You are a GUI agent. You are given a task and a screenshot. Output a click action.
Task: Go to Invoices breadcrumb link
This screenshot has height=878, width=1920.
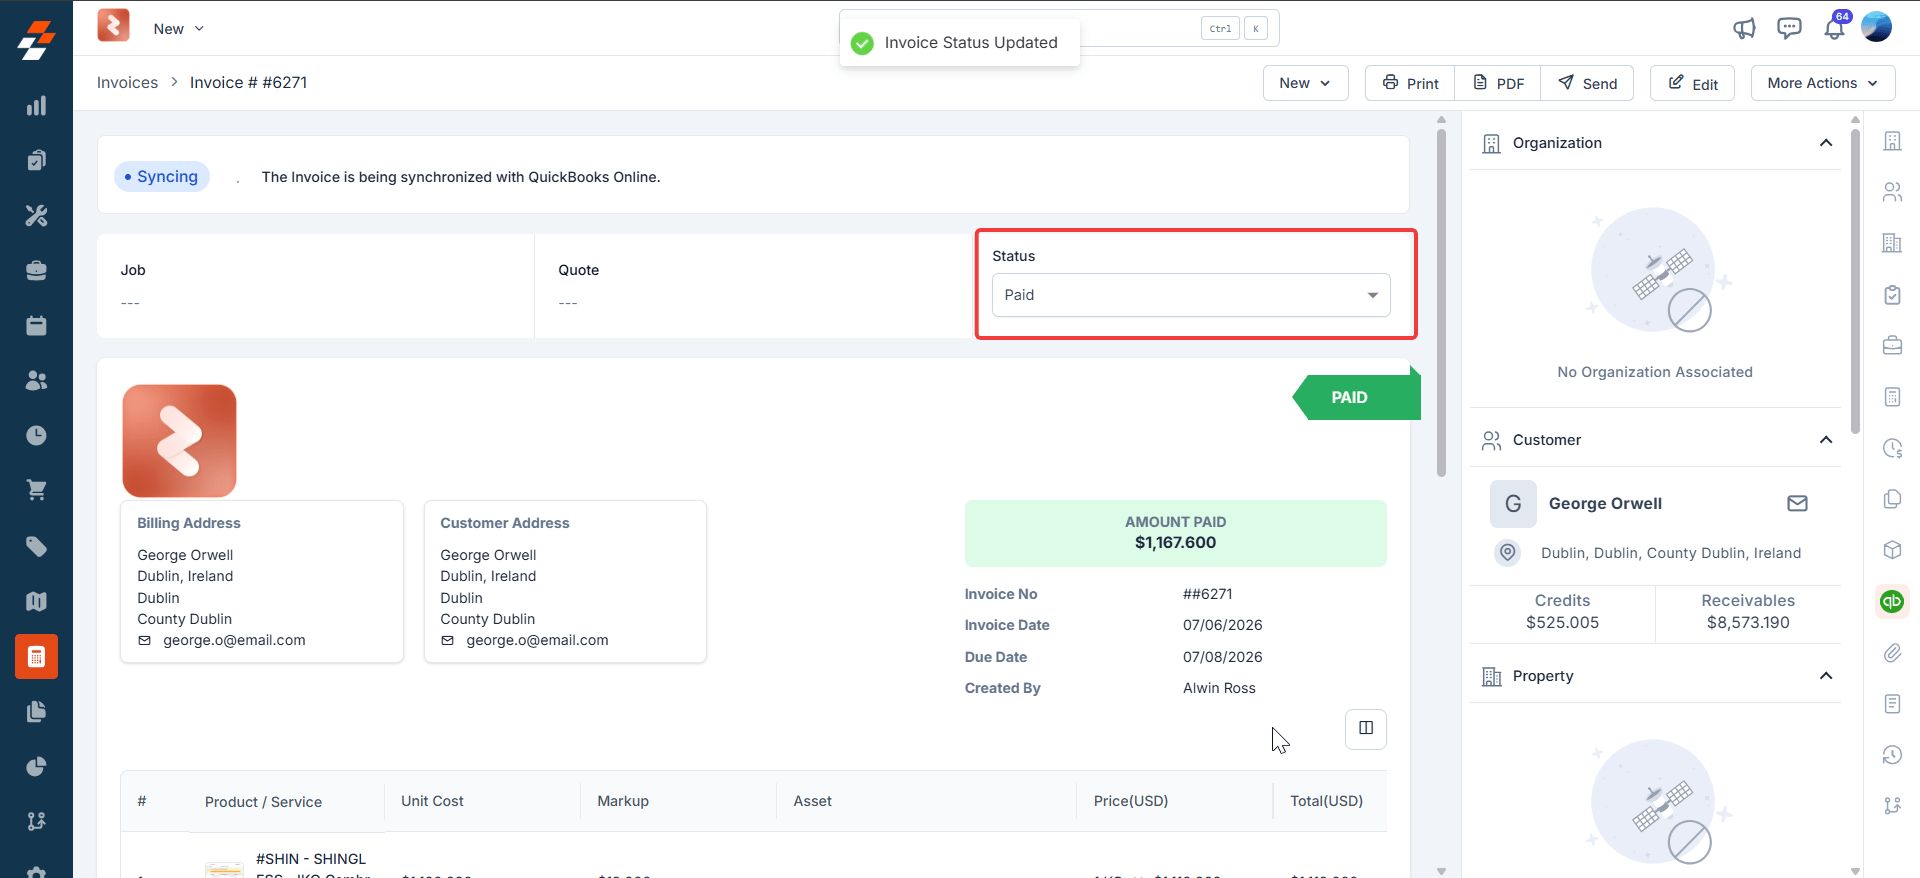pyautogui.click(x=127, y=82)
